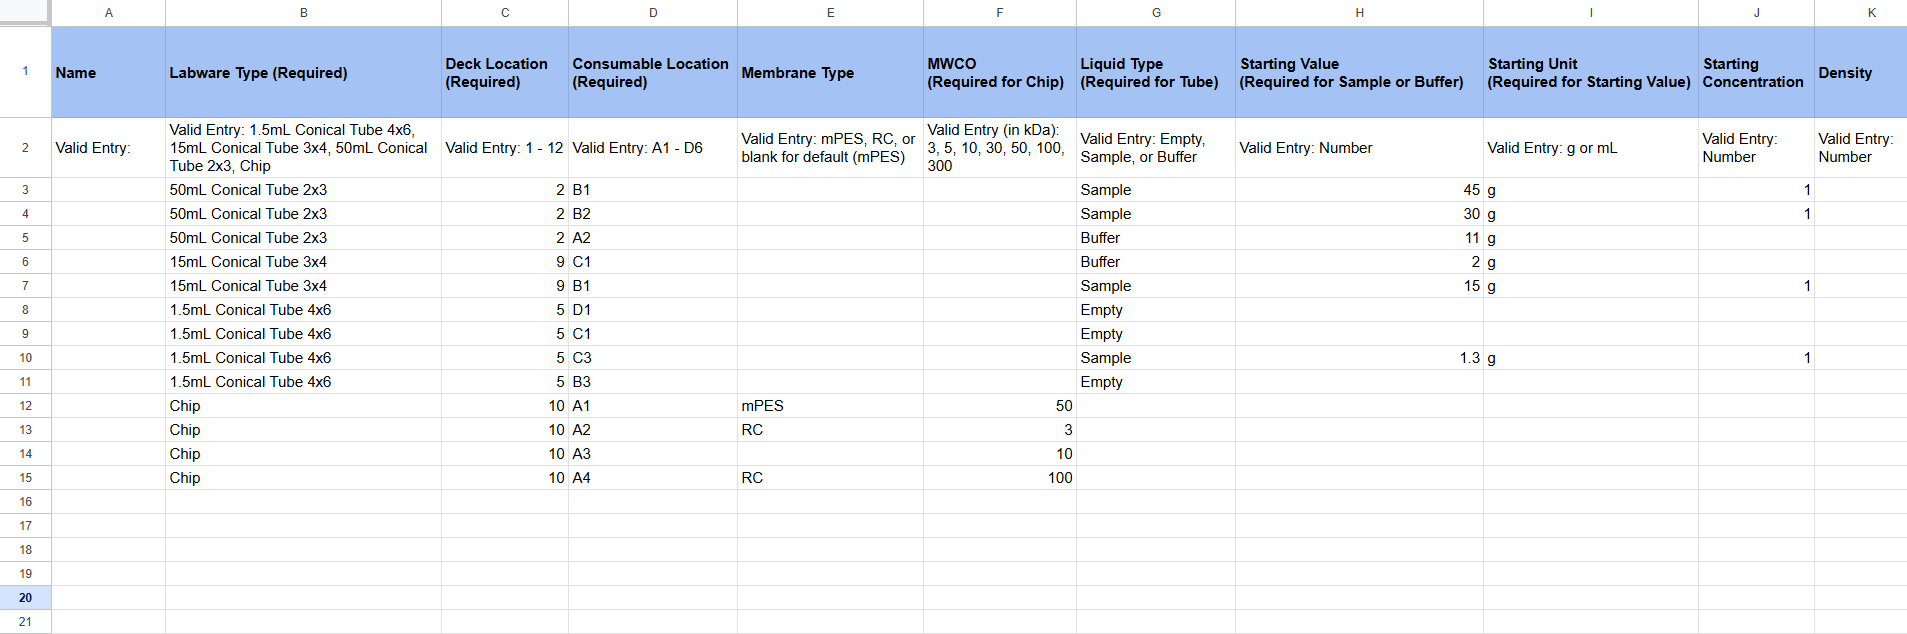Image resolution: width=1907 pixels, height=634 pixels.
Task: Click the Chip cell in row 15
Action: pos(303,478)
